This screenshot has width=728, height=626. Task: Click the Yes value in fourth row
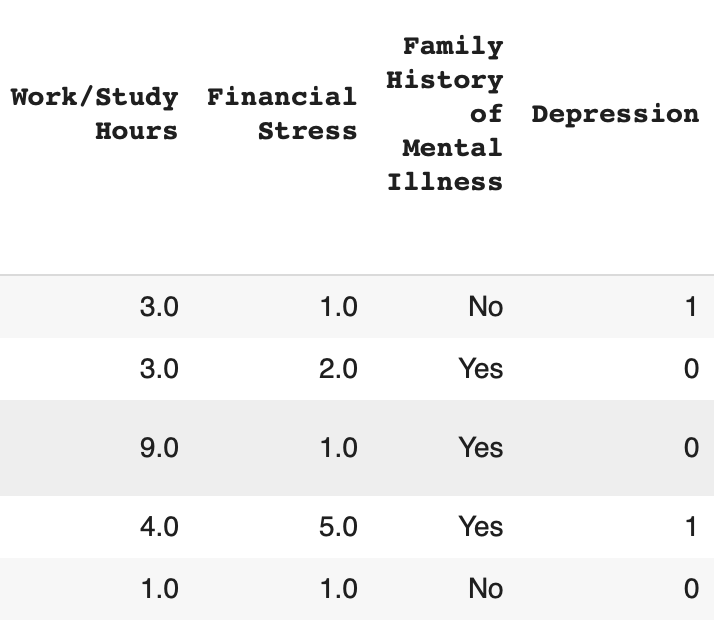click(x=481, y=527)
